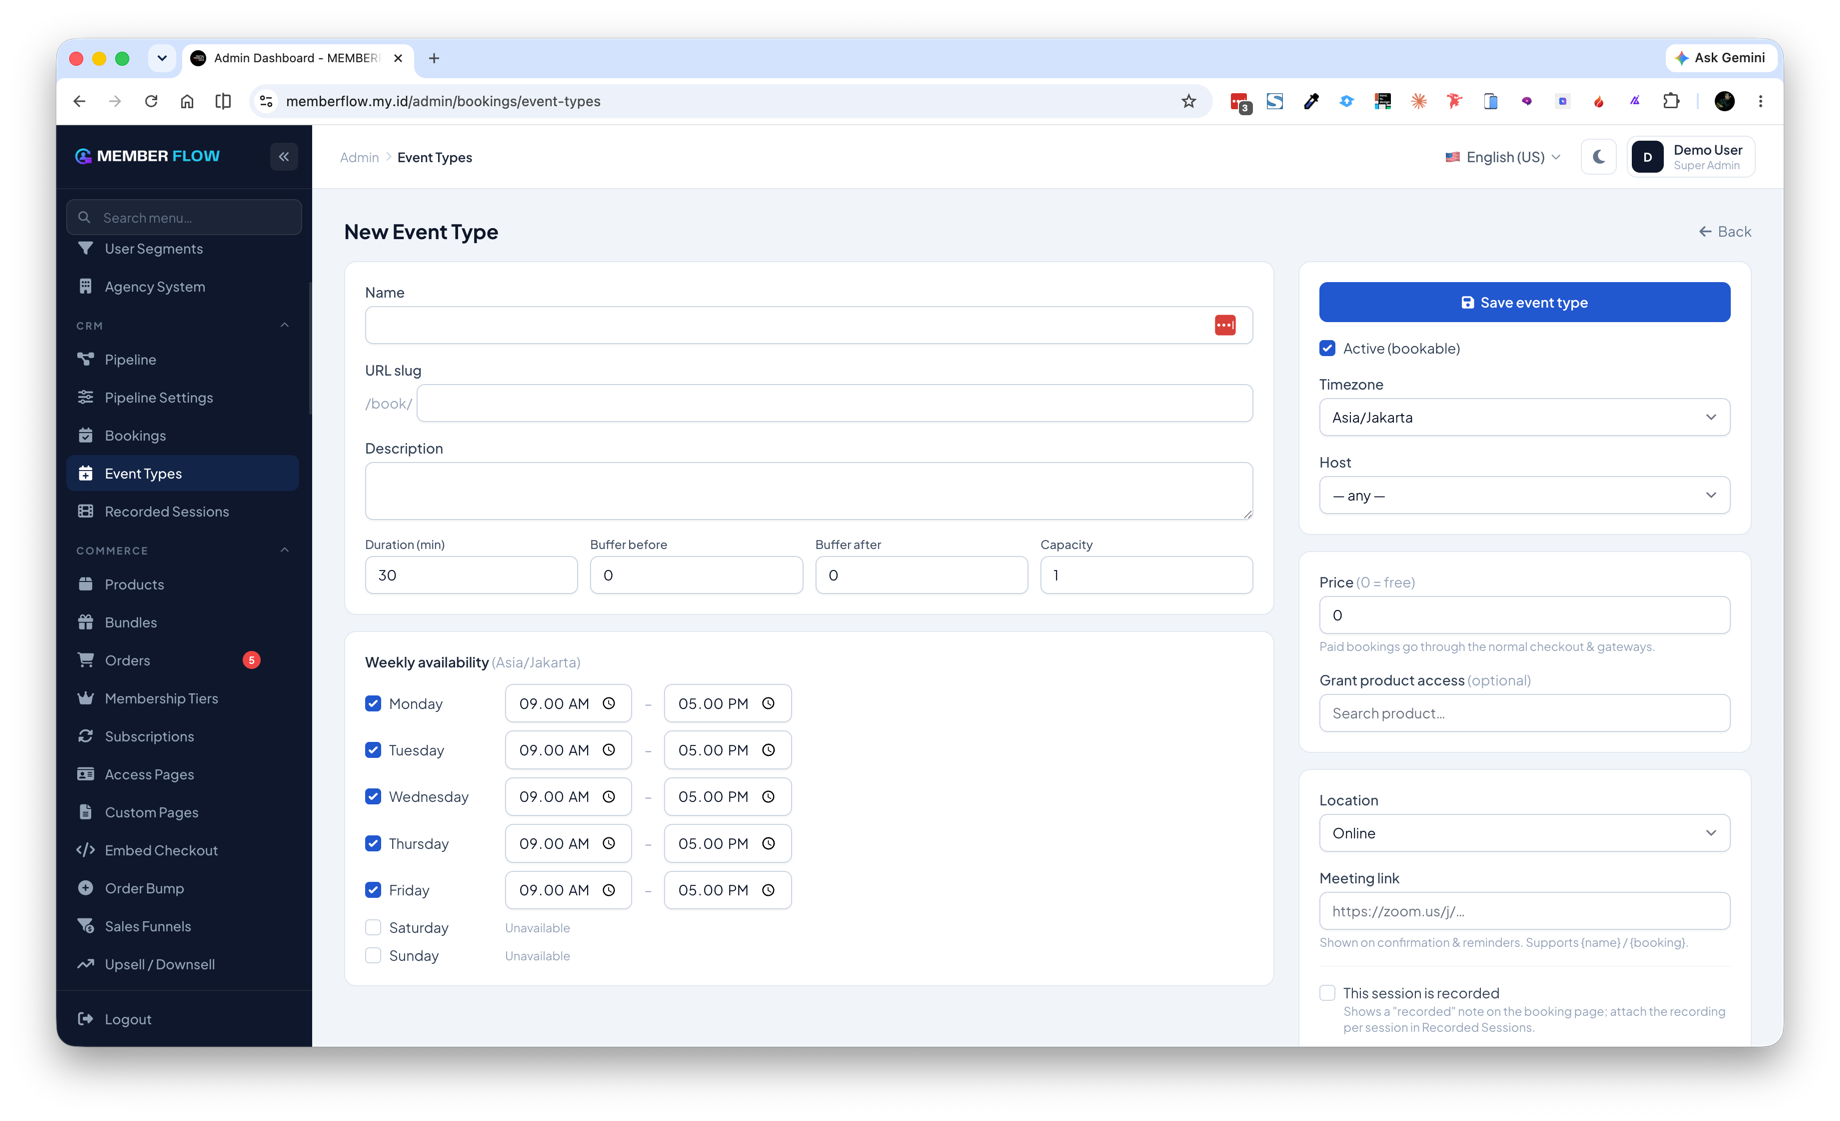Open Sales Funnels menu item
1840x1121 pixels.
[x=182, y=926]
